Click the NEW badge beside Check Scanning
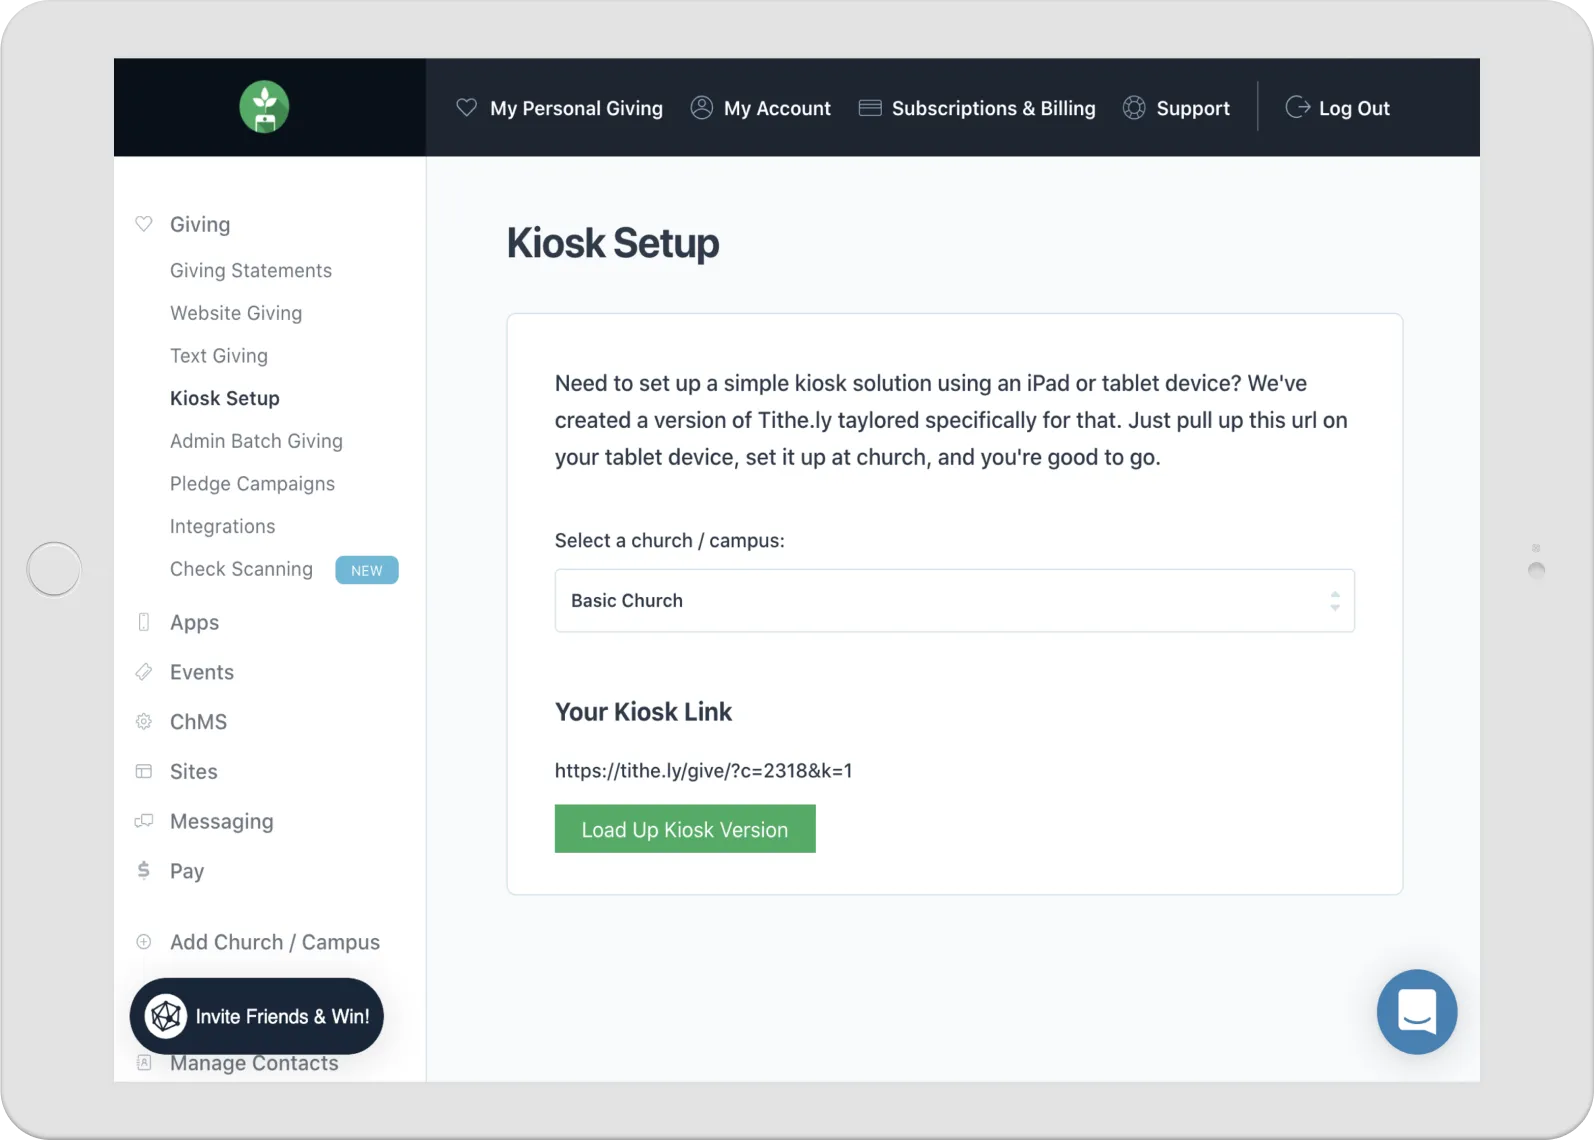 pos(367,570)
